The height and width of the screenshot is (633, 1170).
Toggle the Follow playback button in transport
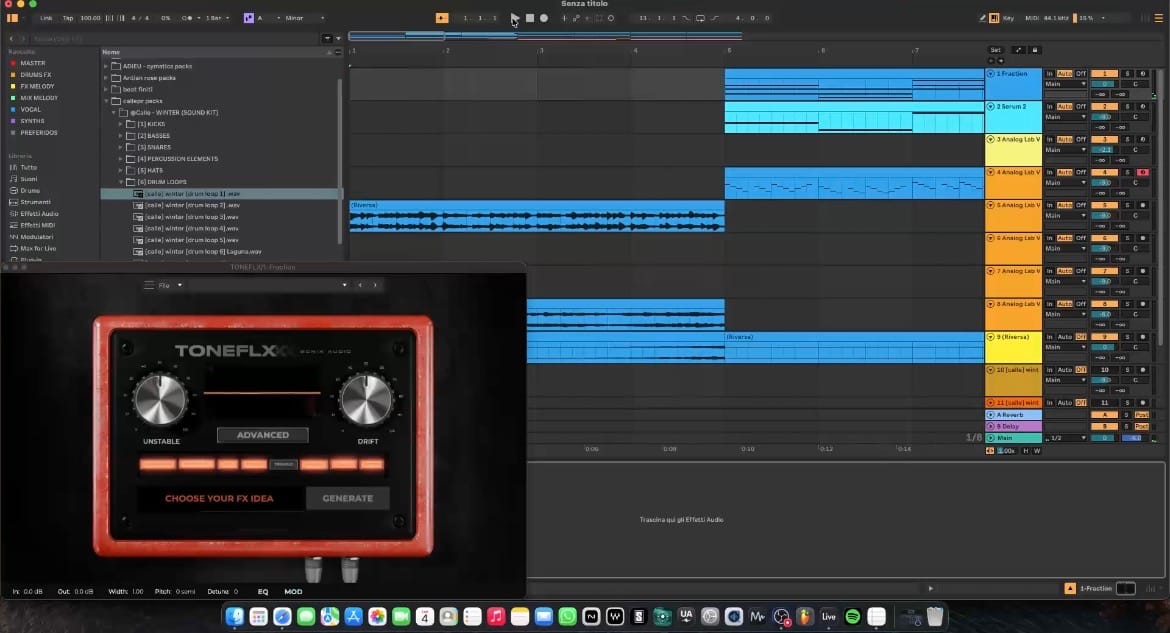(442, 18)
